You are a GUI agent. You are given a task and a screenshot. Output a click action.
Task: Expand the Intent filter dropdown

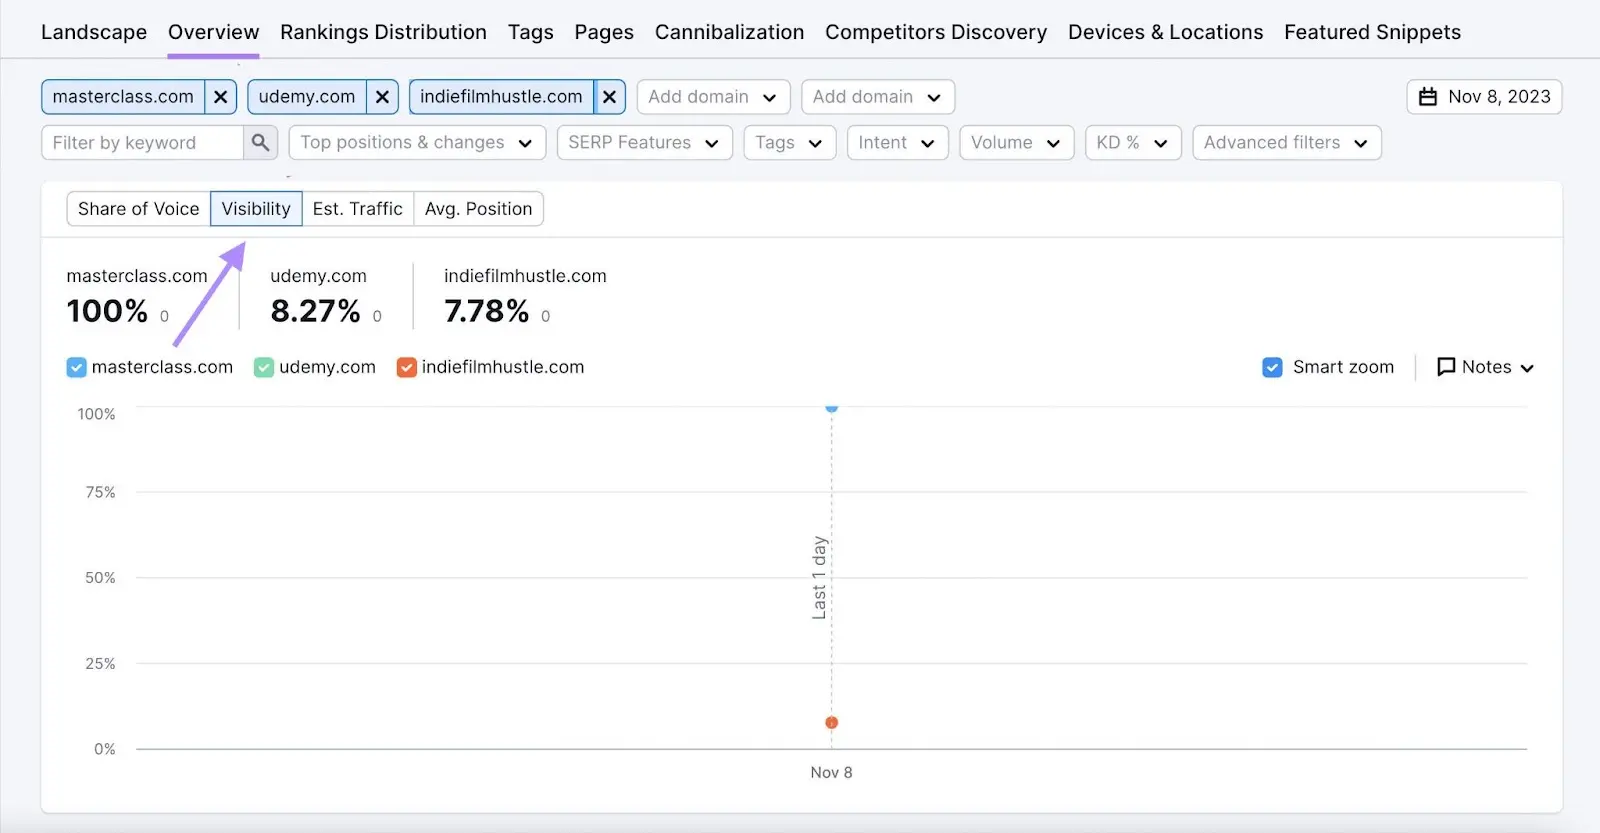click(897, 142)
